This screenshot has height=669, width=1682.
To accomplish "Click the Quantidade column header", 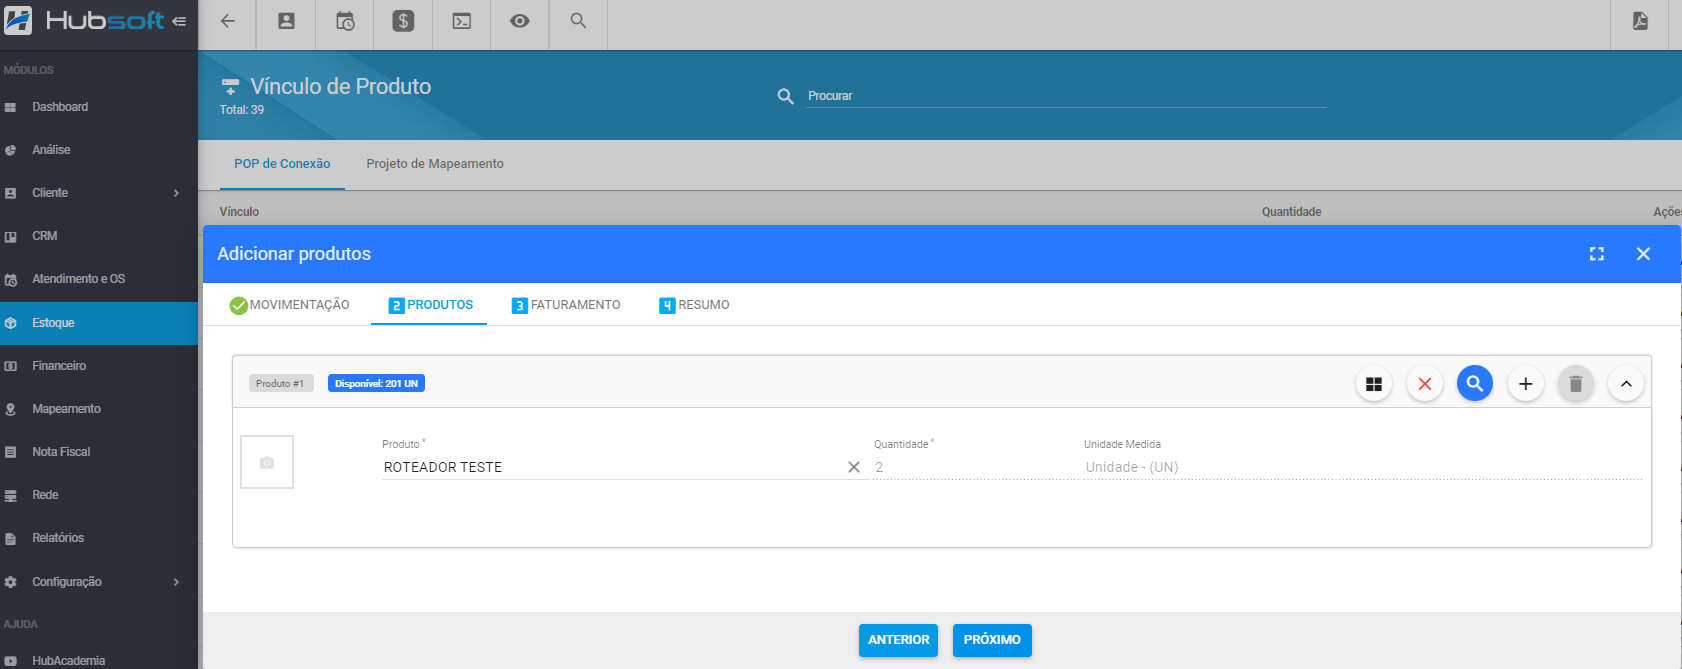I will [1291, 212].
